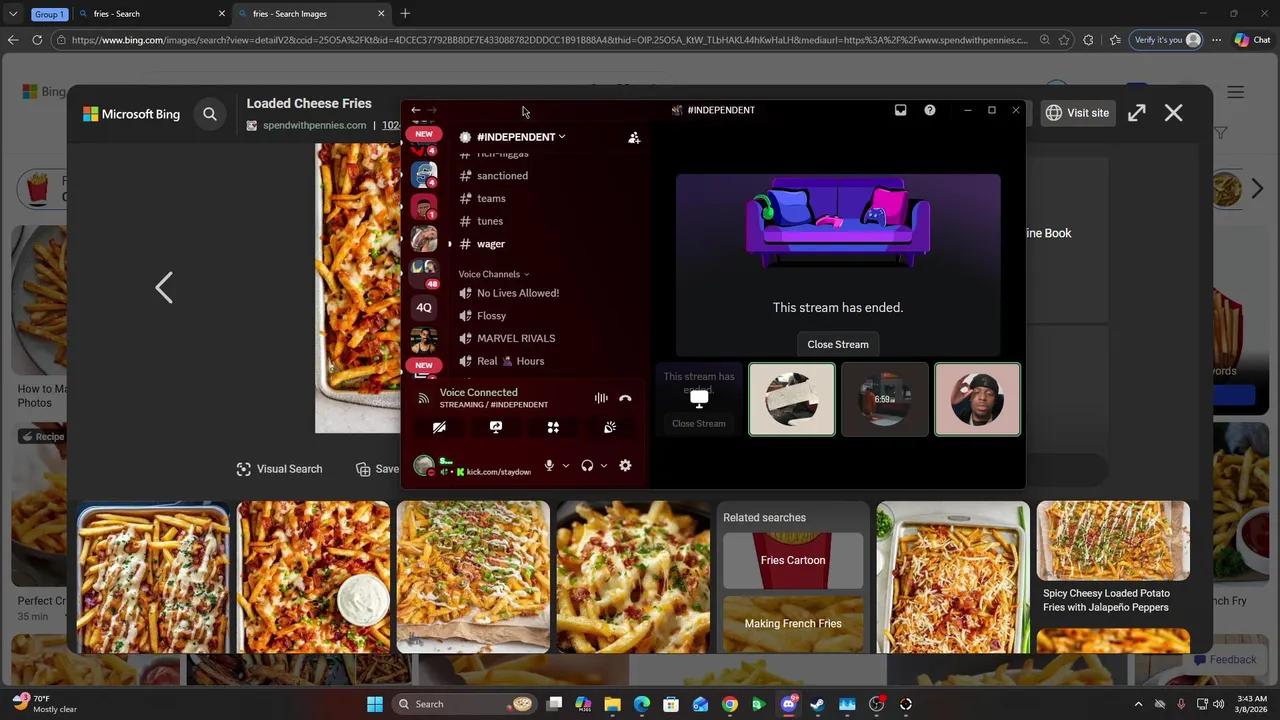Open Discord user settings gear

click(625, 466)
